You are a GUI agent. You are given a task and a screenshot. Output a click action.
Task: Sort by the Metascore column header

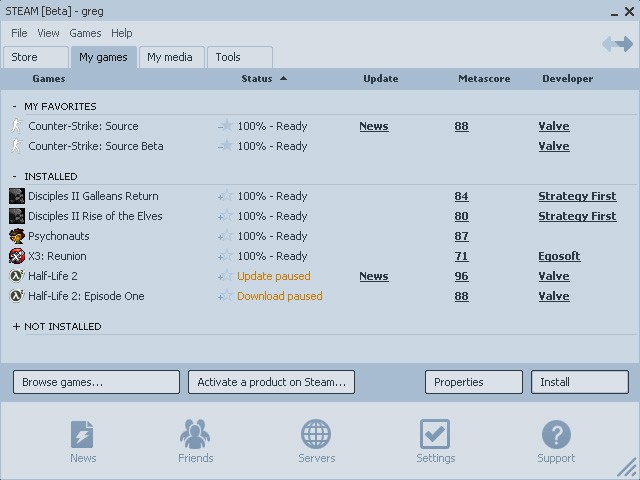click(x=484, y=79)
